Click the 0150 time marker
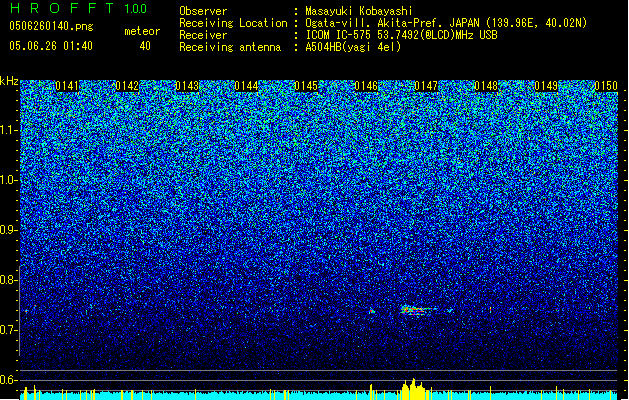This screenshot has width=629, height=400. pyautogui.click(x=606, y=86)
